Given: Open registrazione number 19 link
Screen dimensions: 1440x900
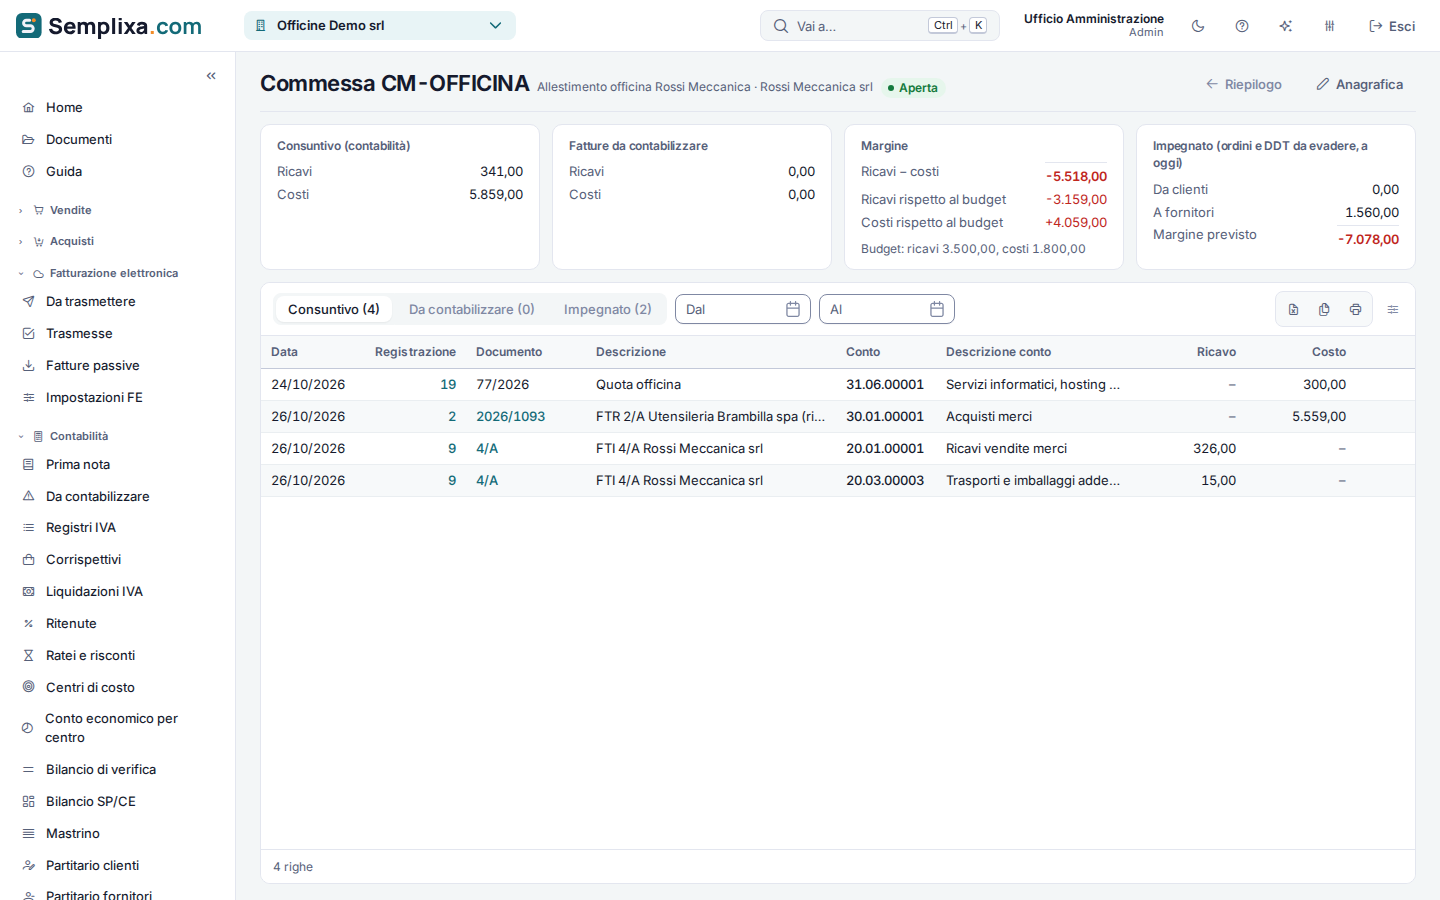Looking at the screenshot, I should tap(448, 385).
